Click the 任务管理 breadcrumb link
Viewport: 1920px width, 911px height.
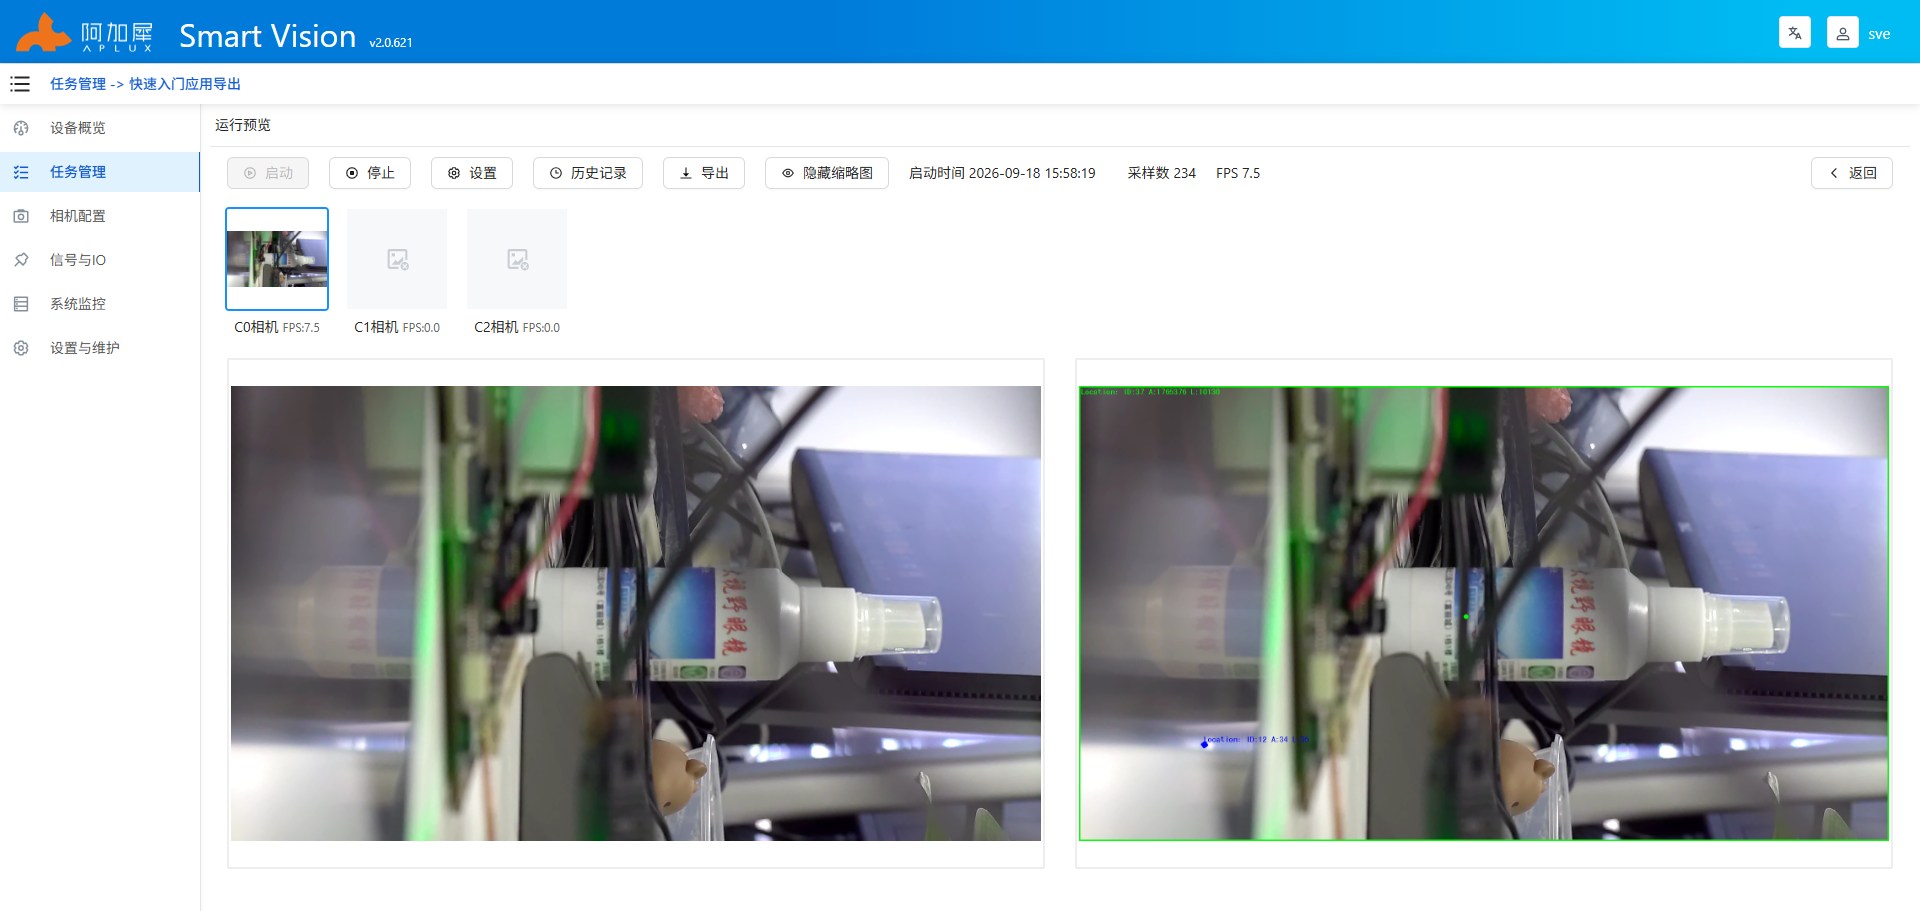click(78, 84)
